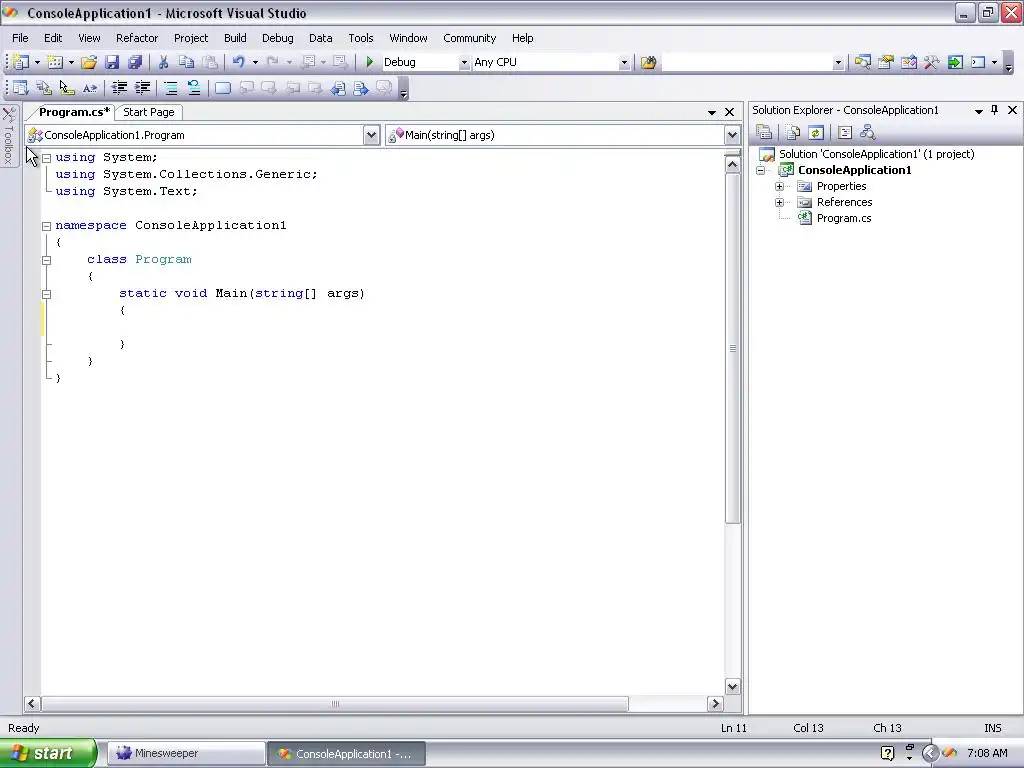
Task: Refresh the Solution Explorer
Action: (x=816, y=133)
